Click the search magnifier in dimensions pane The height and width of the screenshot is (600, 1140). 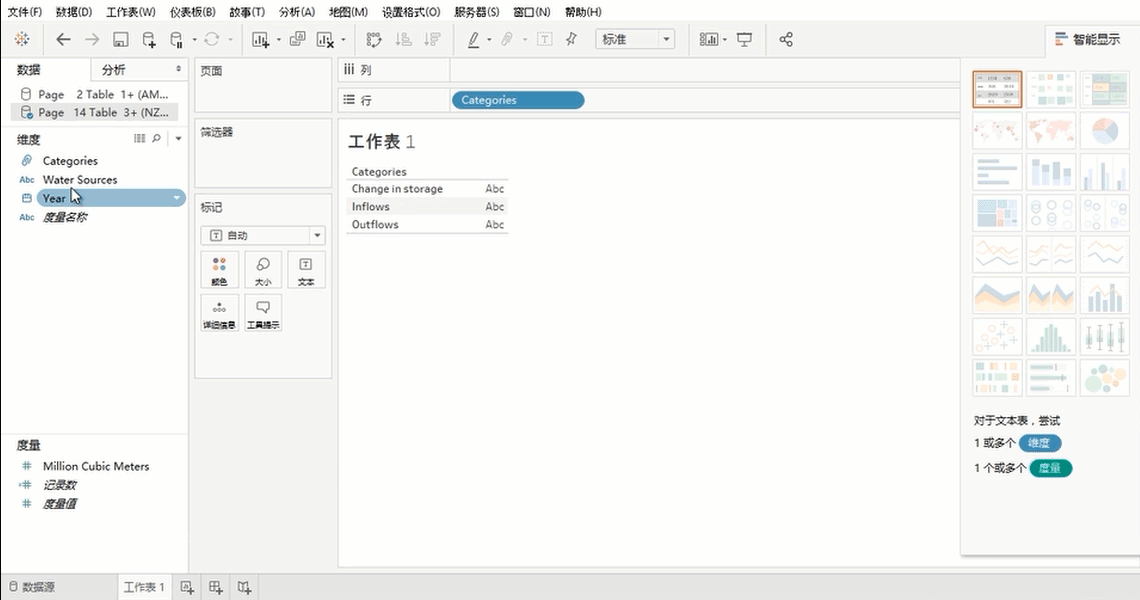[x=157, y=139]
